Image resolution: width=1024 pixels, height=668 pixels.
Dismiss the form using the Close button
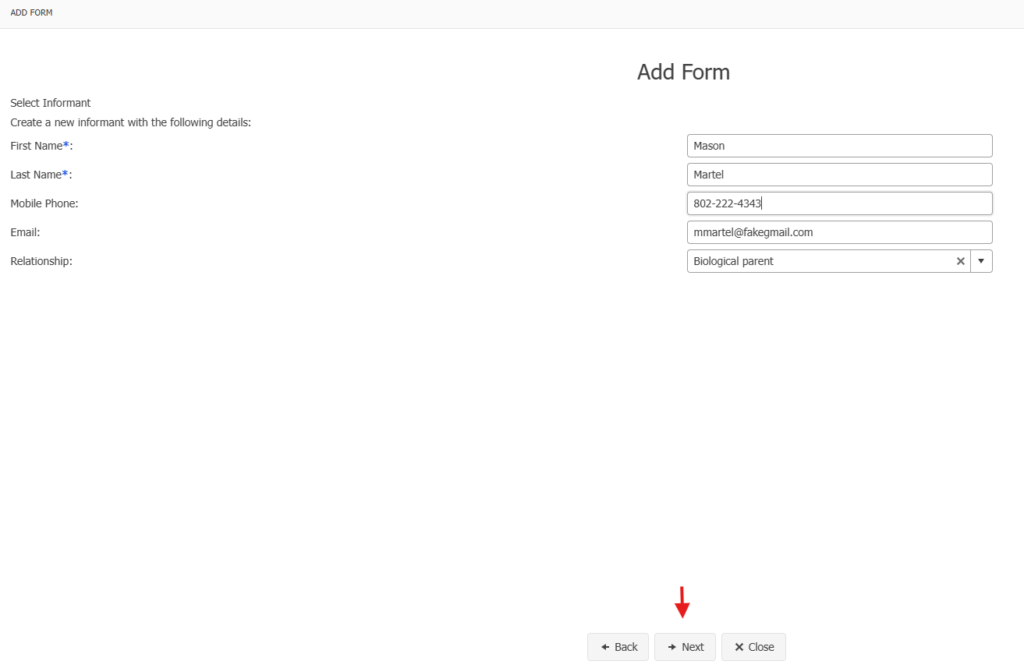click(x=754, y=647)
